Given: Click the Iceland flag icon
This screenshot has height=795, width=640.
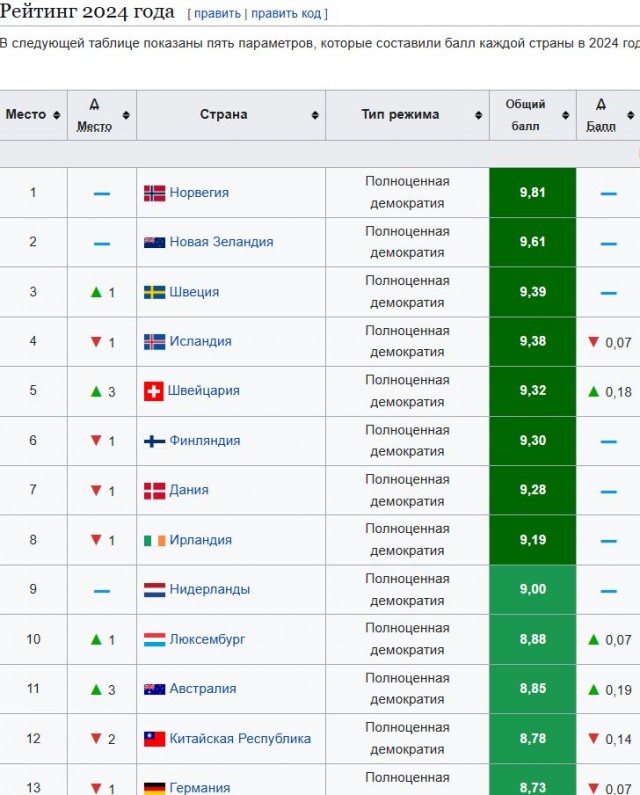Looking at the screenshot, I should tap(154, 342).
